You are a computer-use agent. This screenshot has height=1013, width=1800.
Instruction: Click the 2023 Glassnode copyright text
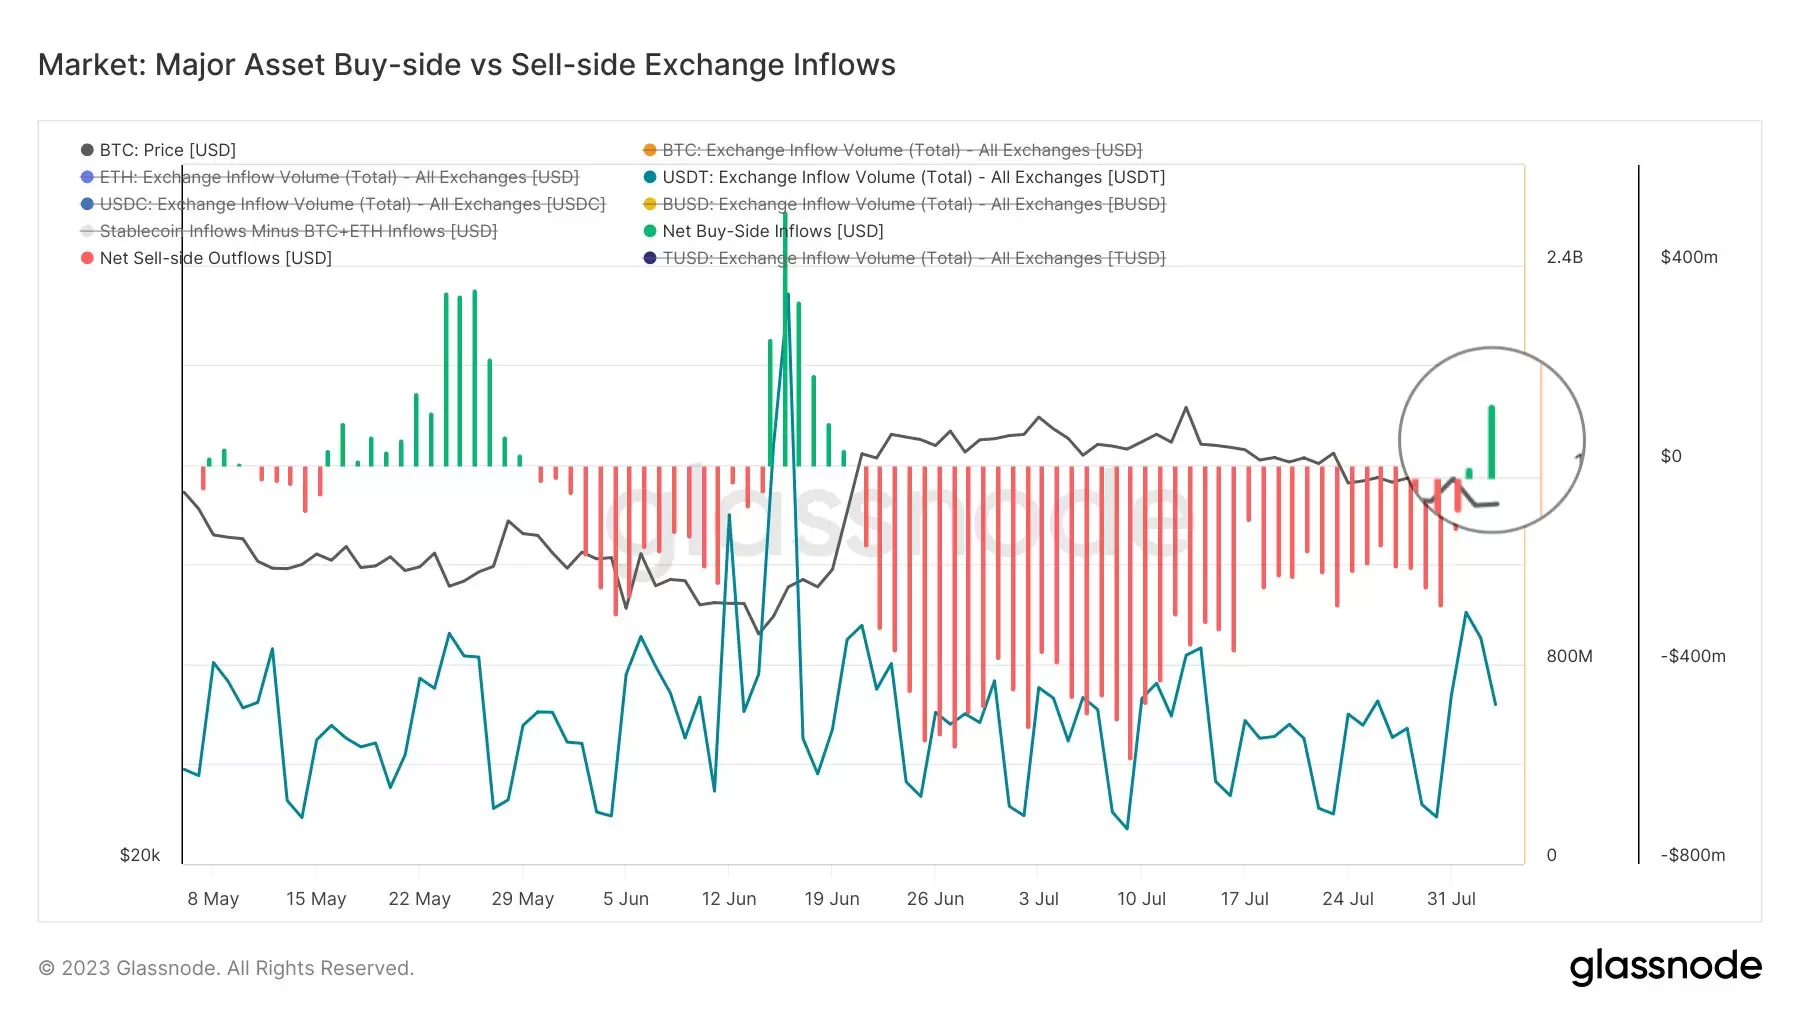(226, 968)
